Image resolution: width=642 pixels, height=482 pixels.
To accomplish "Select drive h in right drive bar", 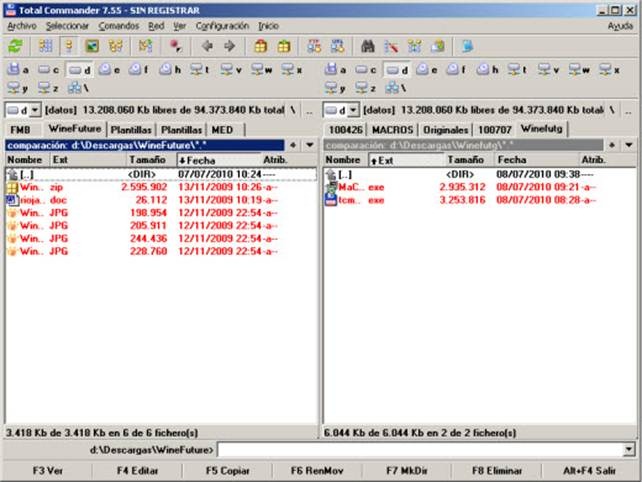I will 488,70.
